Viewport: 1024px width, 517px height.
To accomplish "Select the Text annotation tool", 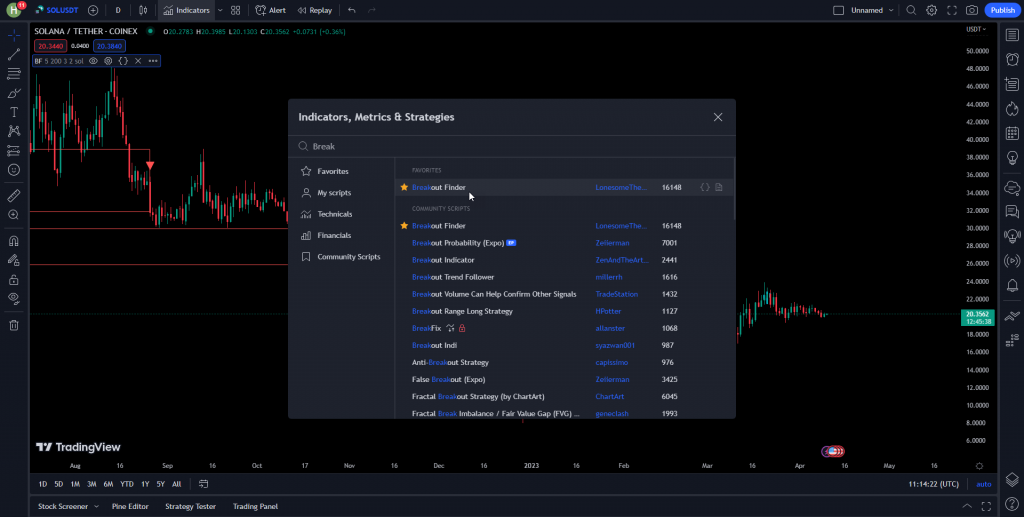I will coord(14,112).
